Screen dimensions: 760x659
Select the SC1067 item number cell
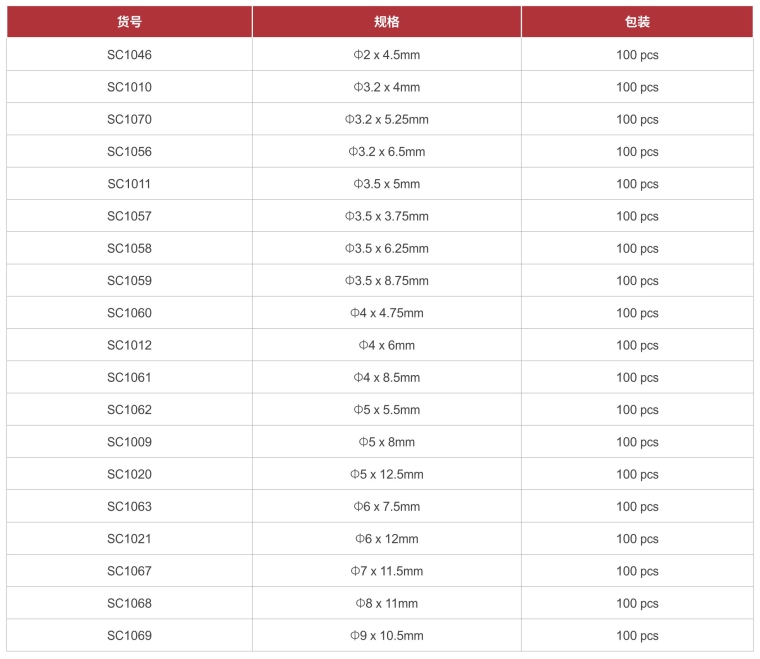click(x=129, y=571)
